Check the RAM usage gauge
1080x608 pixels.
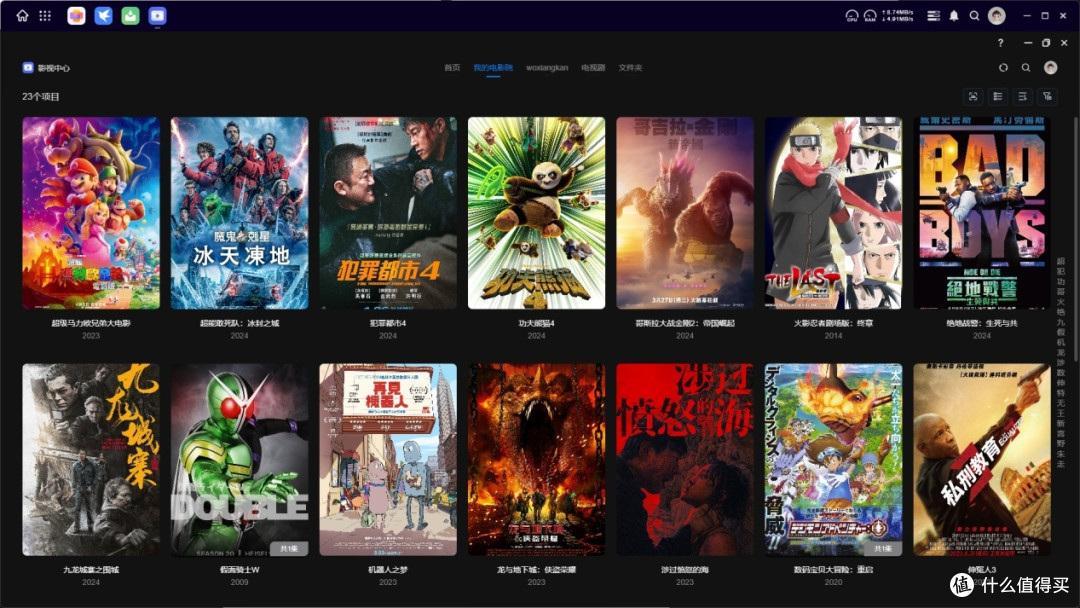[870, 15]
